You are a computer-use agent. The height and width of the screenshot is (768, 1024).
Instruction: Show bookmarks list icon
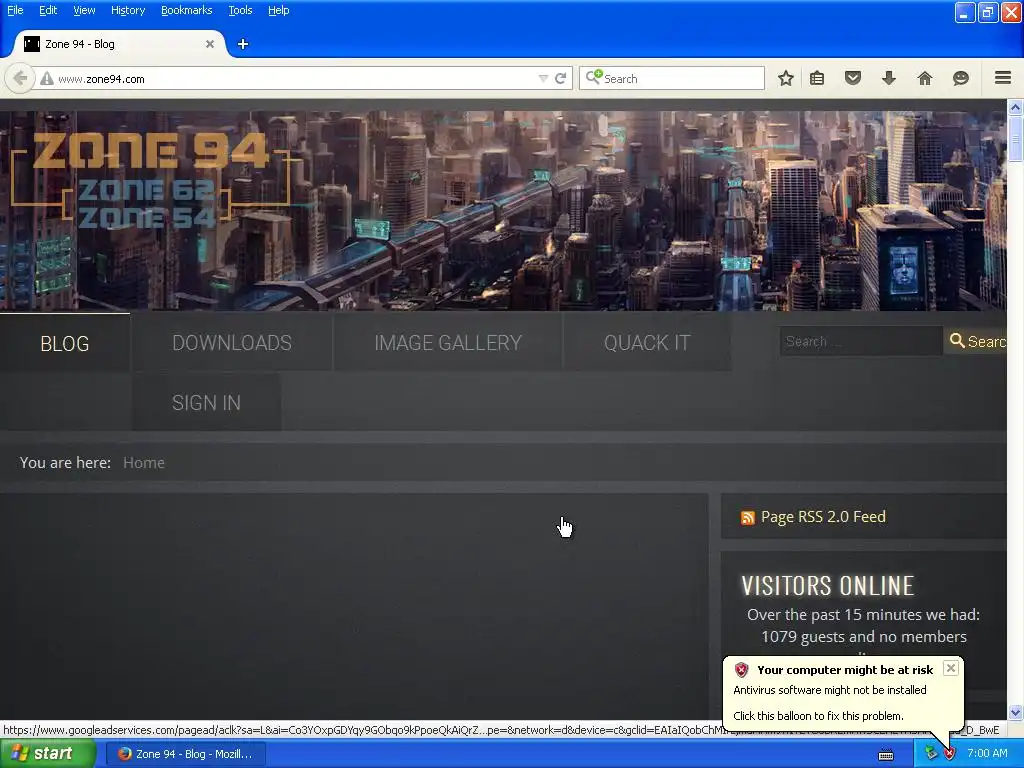817,78
